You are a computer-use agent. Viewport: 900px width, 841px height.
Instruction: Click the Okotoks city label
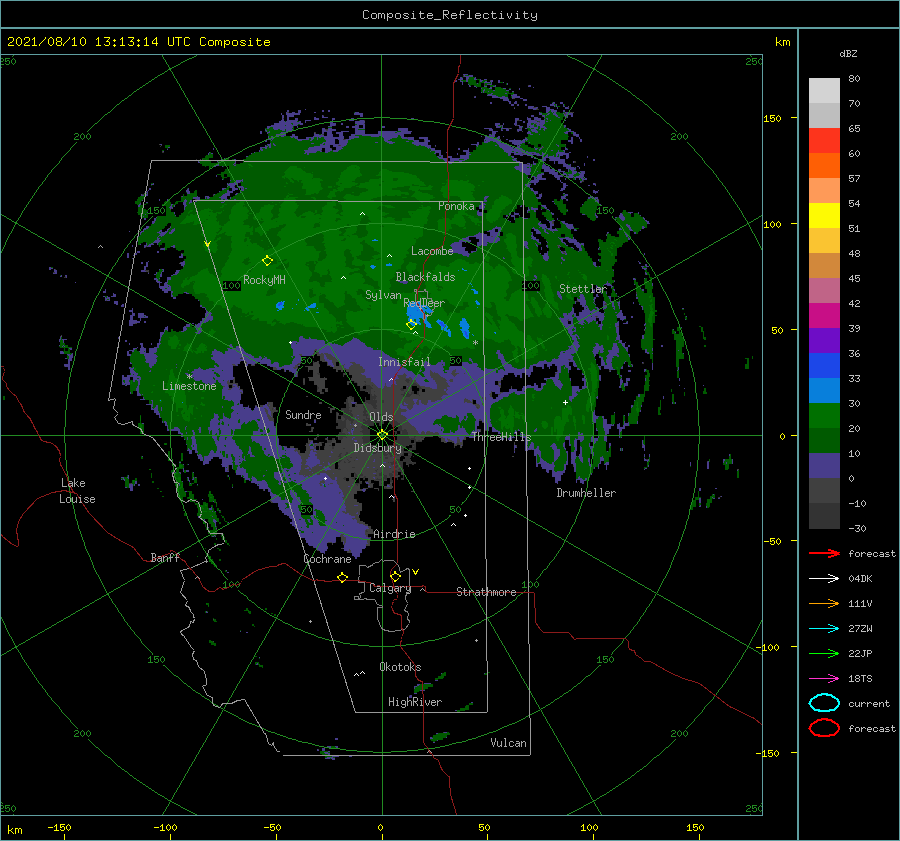click(400, 667)
